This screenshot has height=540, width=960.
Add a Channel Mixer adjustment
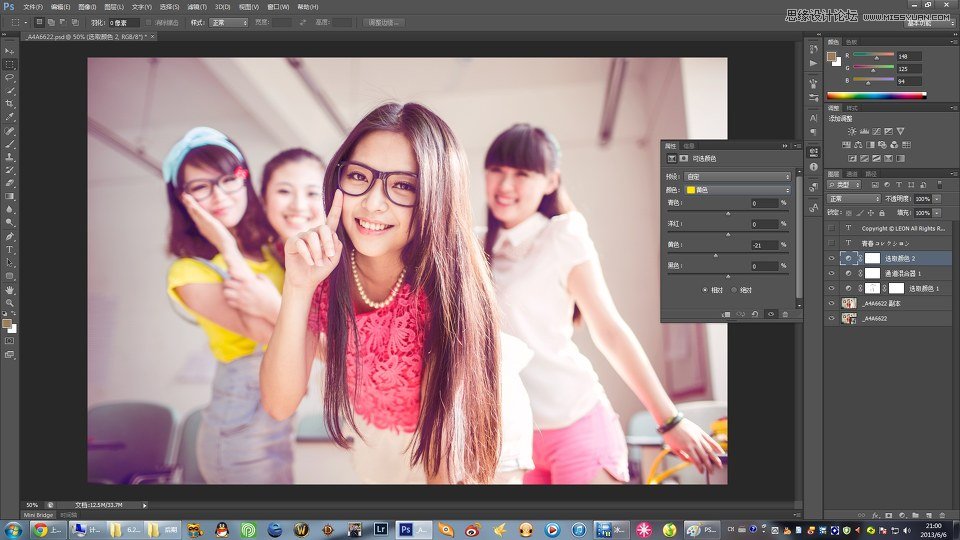pos(894,144)
